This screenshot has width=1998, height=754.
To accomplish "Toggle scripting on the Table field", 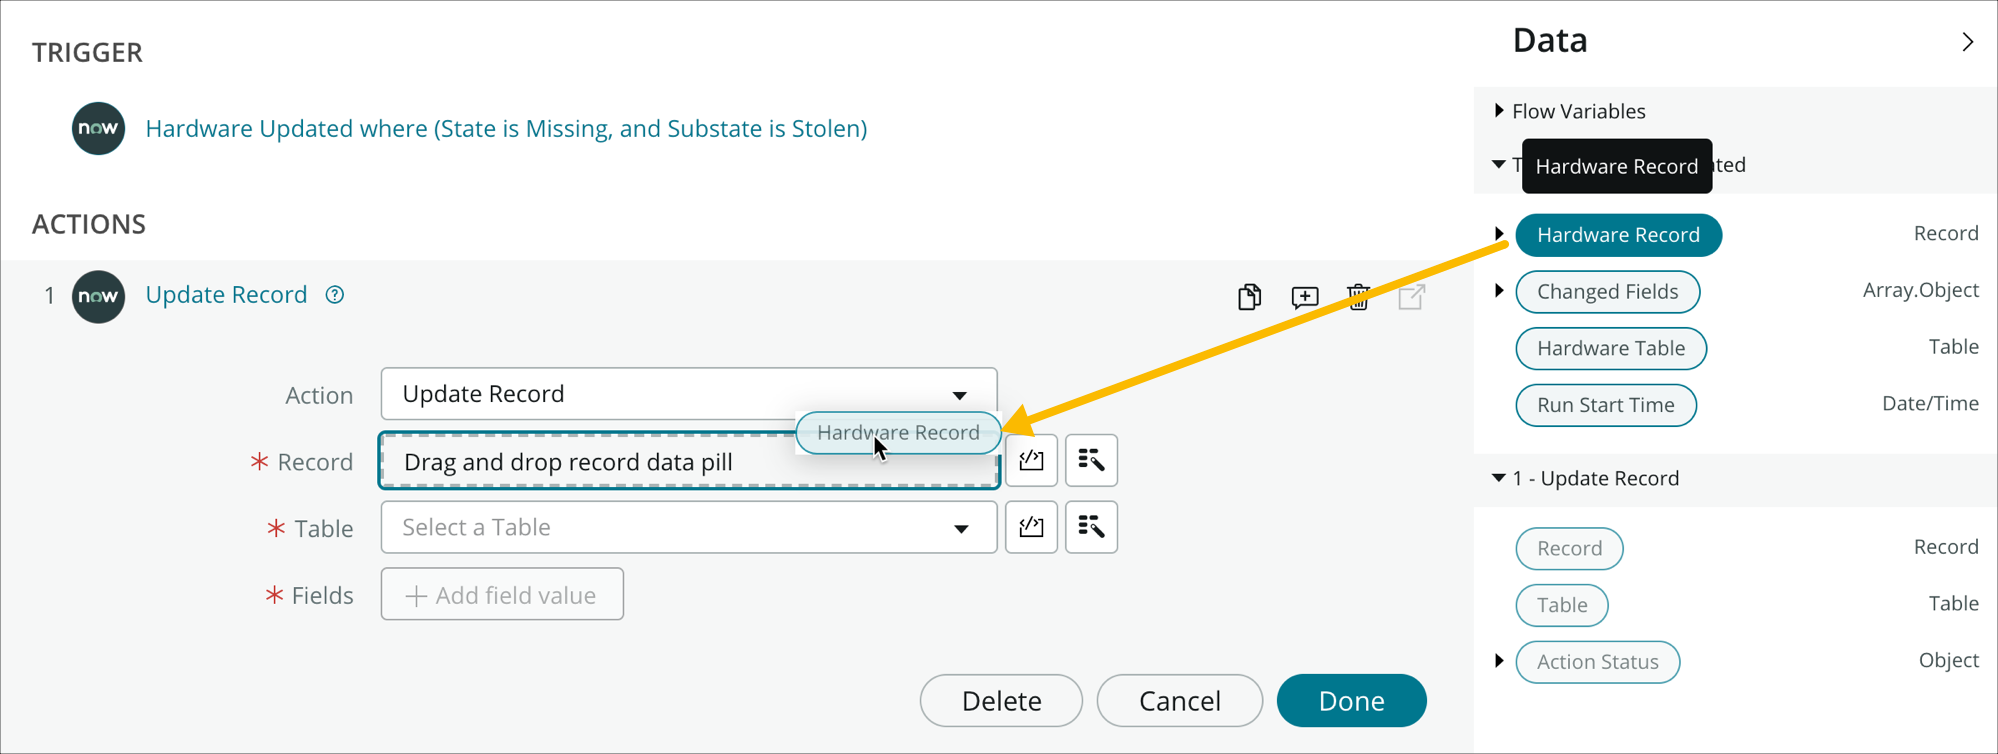I will pos(1031,527).
